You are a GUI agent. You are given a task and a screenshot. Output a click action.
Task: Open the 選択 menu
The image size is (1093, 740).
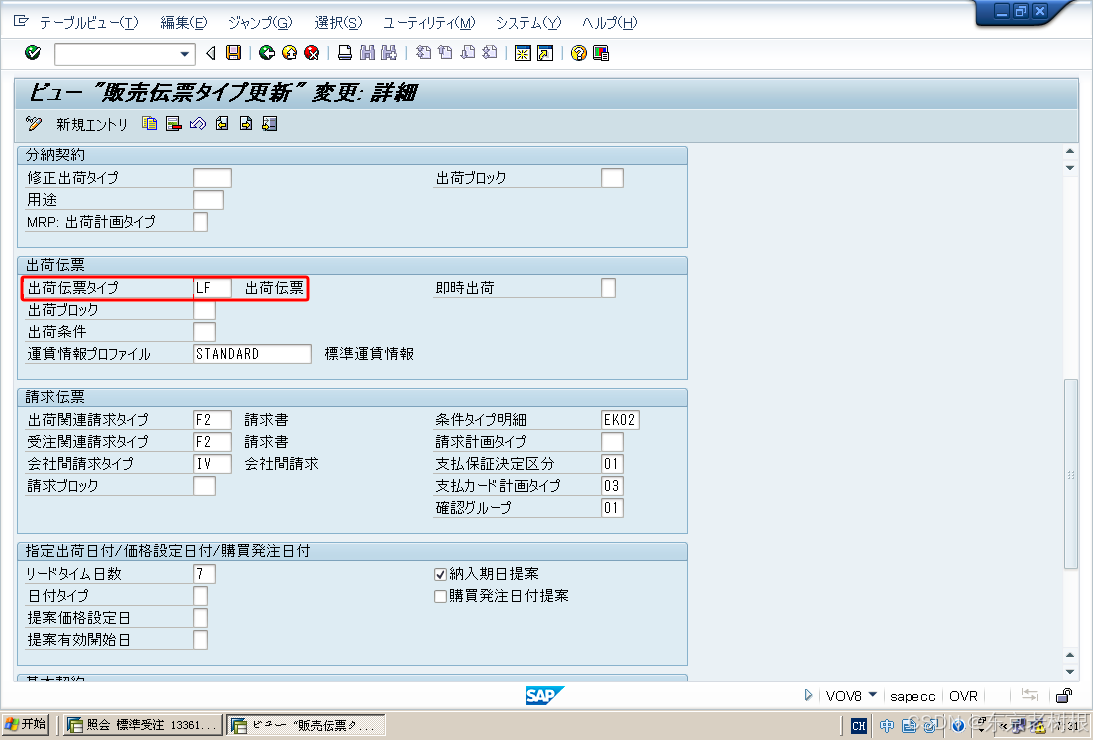point(338,23)
